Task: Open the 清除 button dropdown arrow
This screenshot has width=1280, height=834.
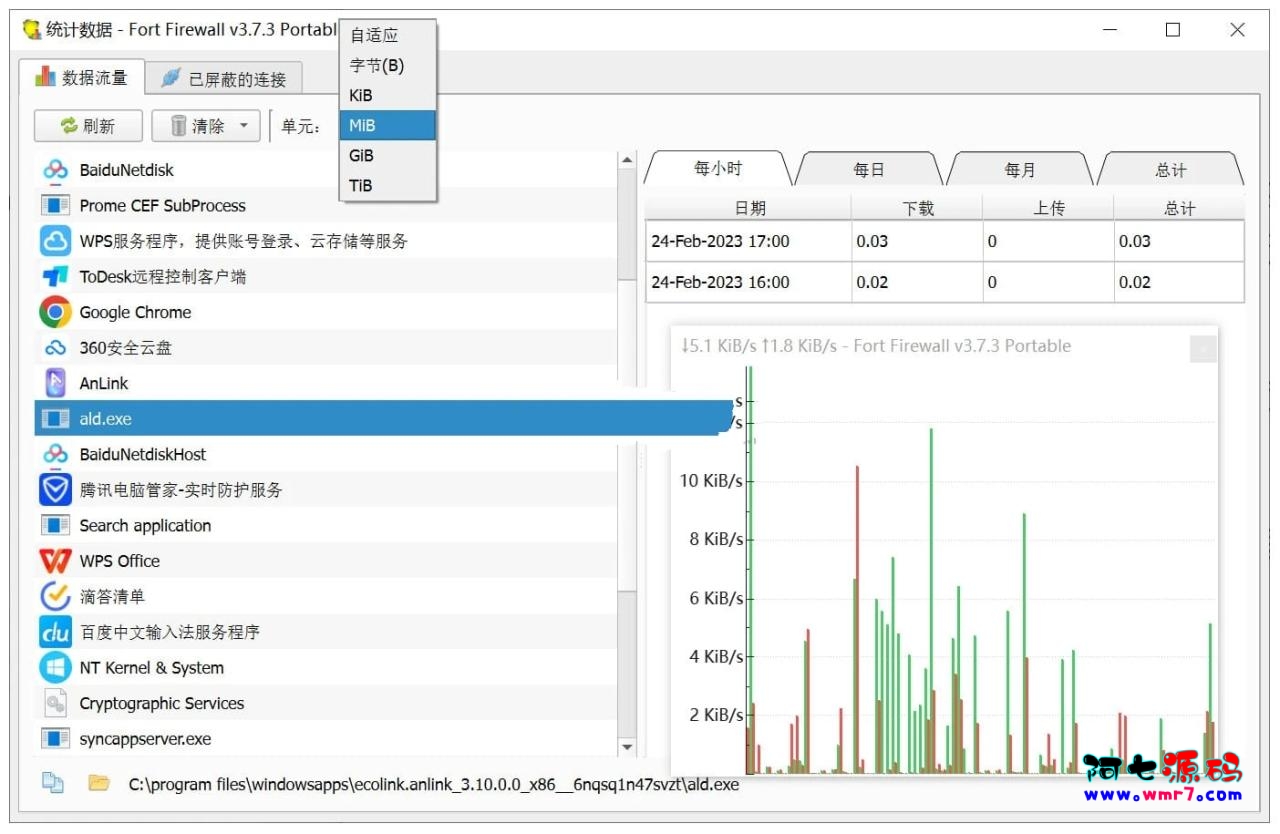Action: 243,126
